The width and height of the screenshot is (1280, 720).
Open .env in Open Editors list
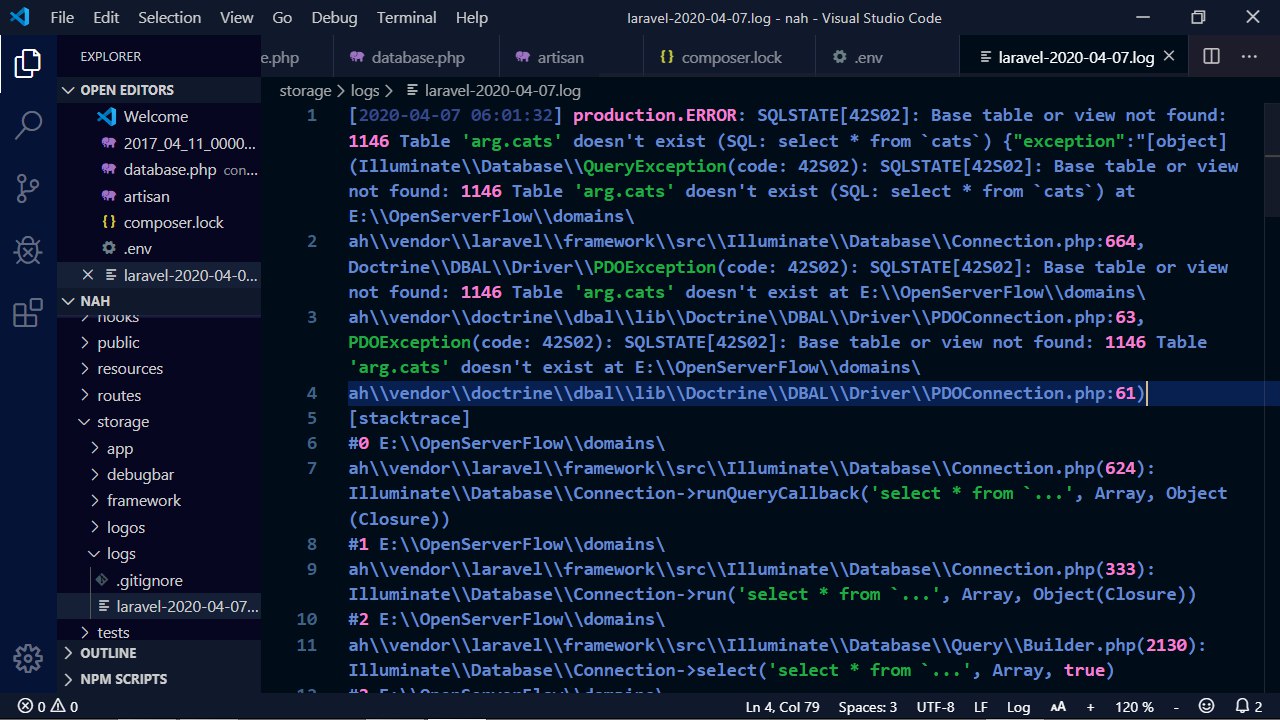(160, 248)
